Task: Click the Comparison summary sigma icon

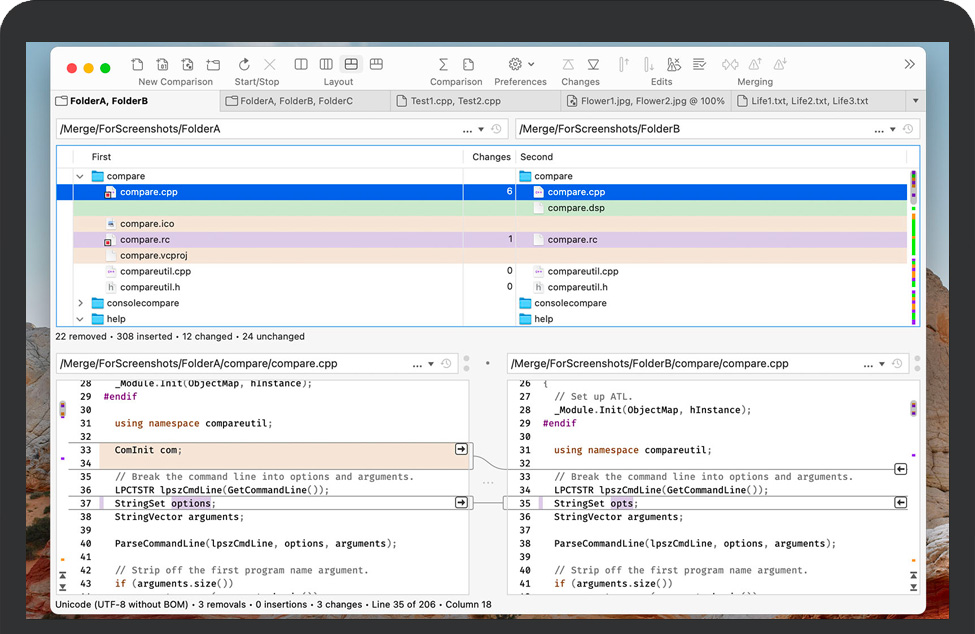Action: 443,65
